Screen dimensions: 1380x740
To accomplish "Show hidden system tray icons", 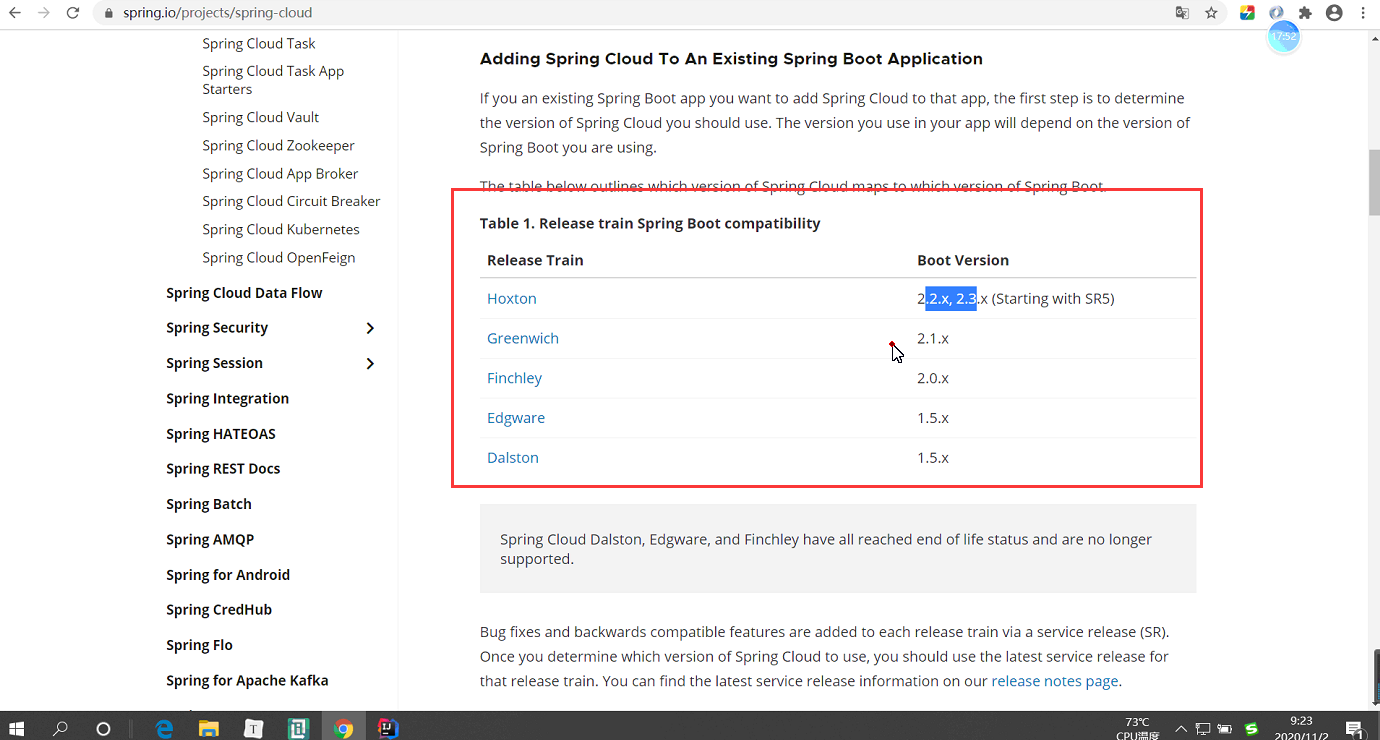I will (x=1181, y=729).
